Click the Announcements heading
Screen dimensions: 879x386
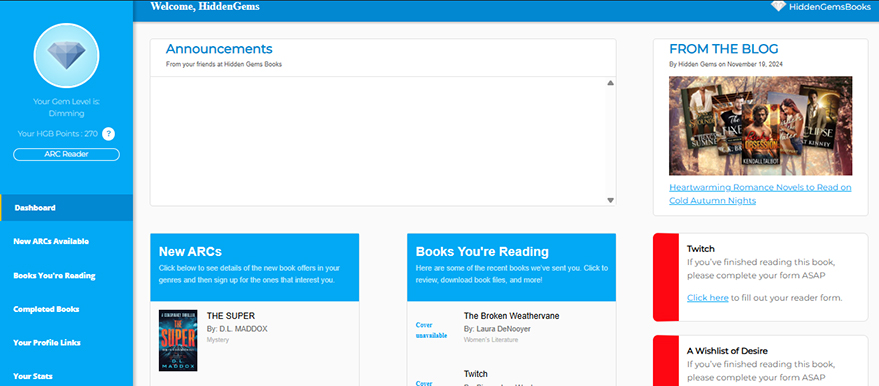pyautogui.click(x=219, y=49)
